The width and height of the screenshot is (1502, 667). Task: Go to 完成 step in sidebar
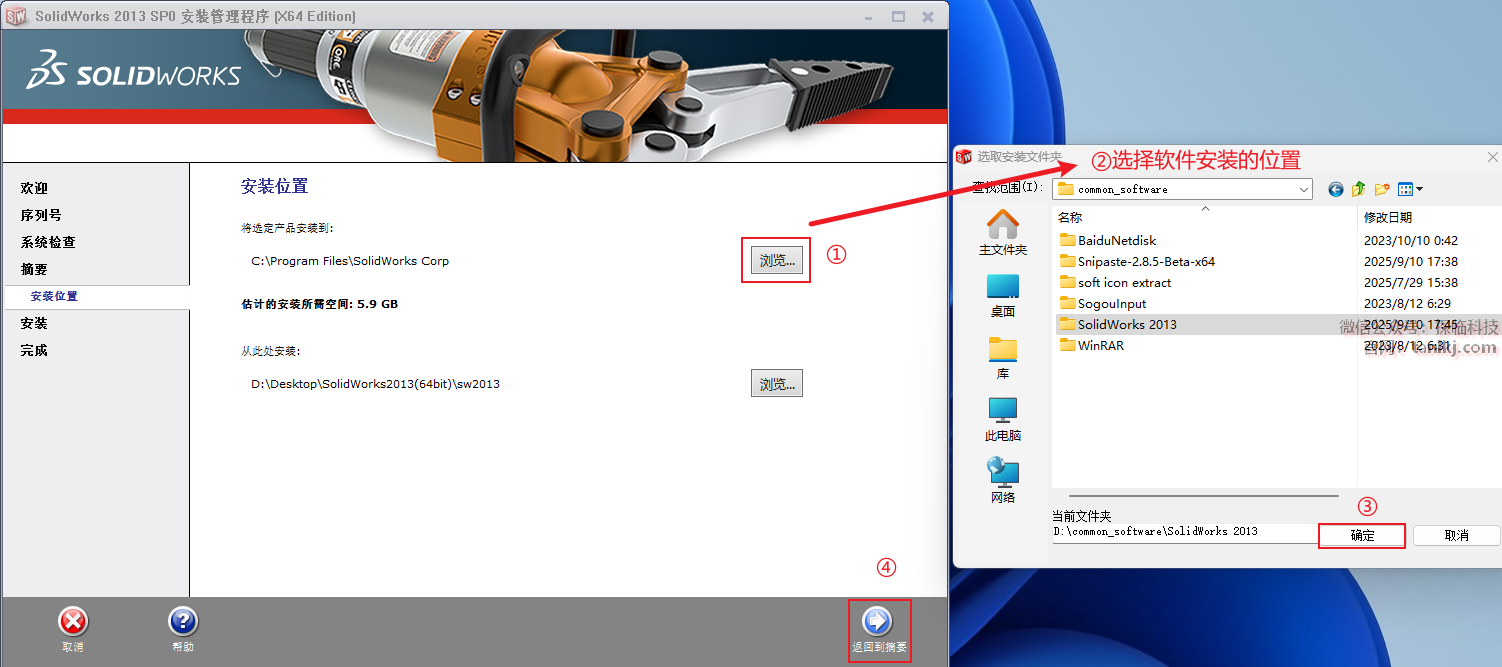pyautogui.click(x=34, y=350)
